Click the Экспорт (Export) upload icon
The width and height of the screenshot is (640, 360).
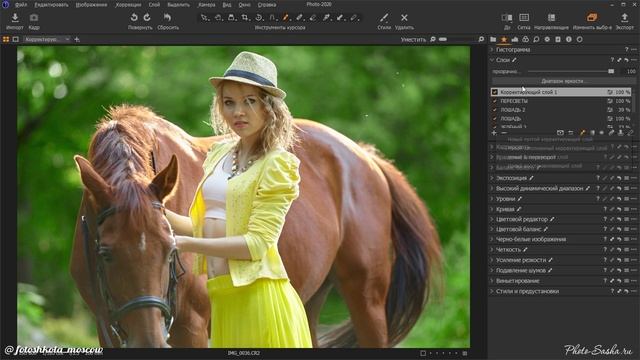(x=624, y=18)
